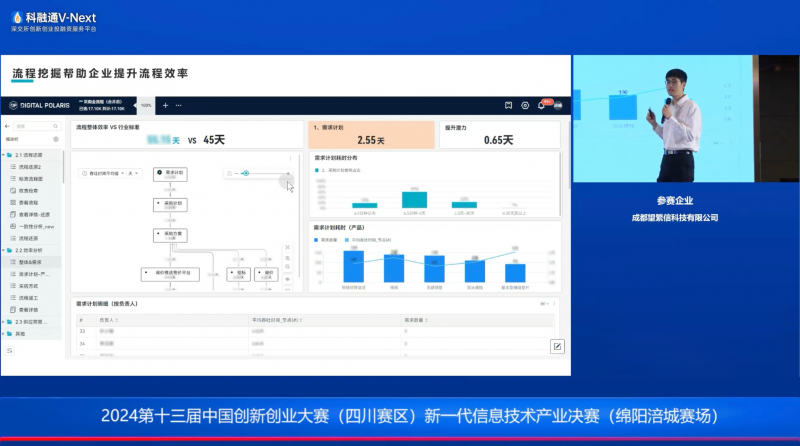Open the process graph kebab menu

pos(291,159)
